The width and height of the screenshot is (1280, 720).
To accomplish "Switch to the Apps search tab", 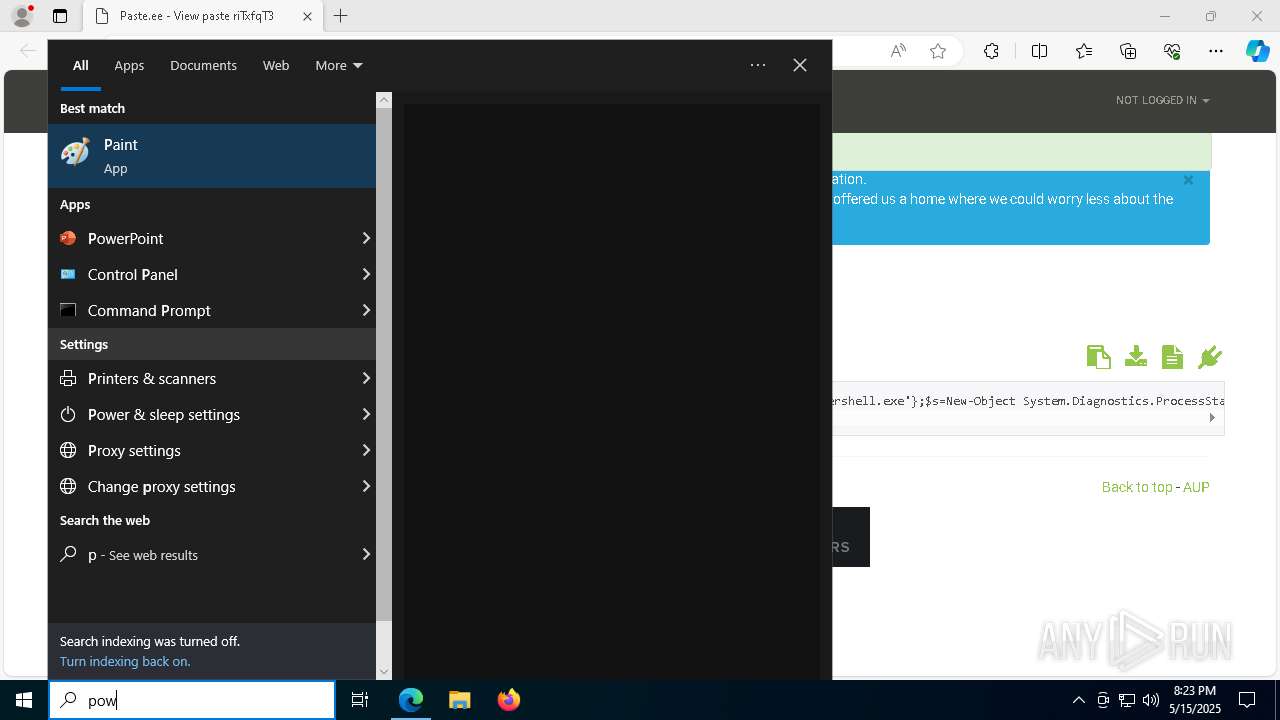I will click(x=129, y=65).
